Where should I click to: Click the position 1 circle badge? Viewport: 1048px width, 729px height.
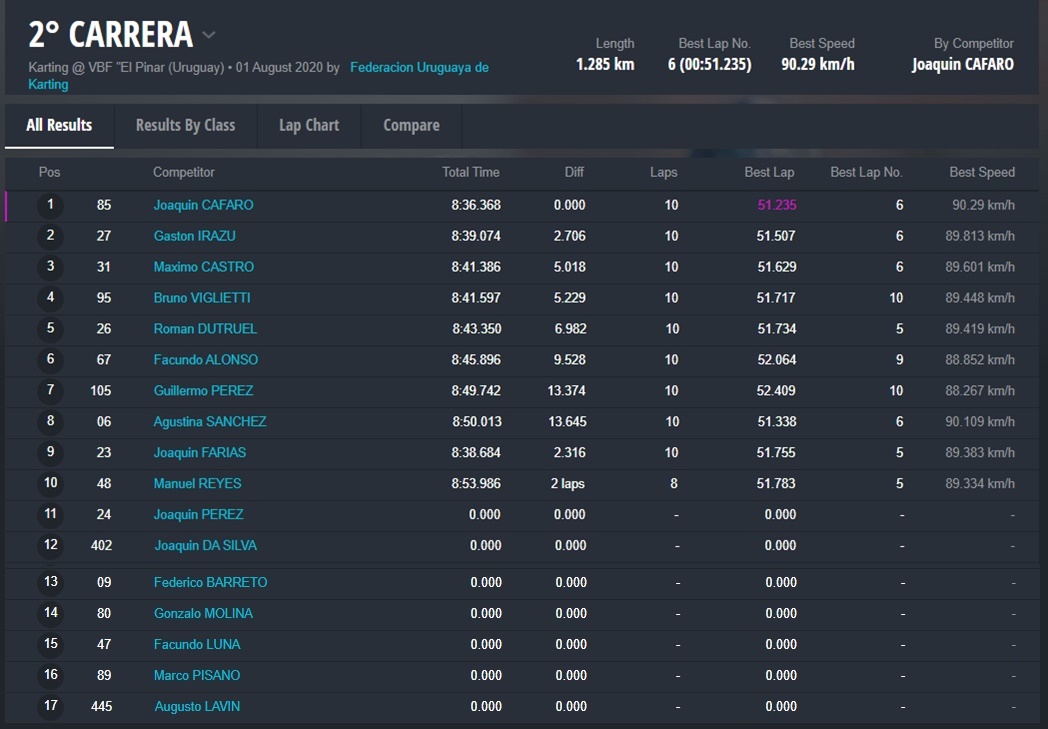point(50,205)
